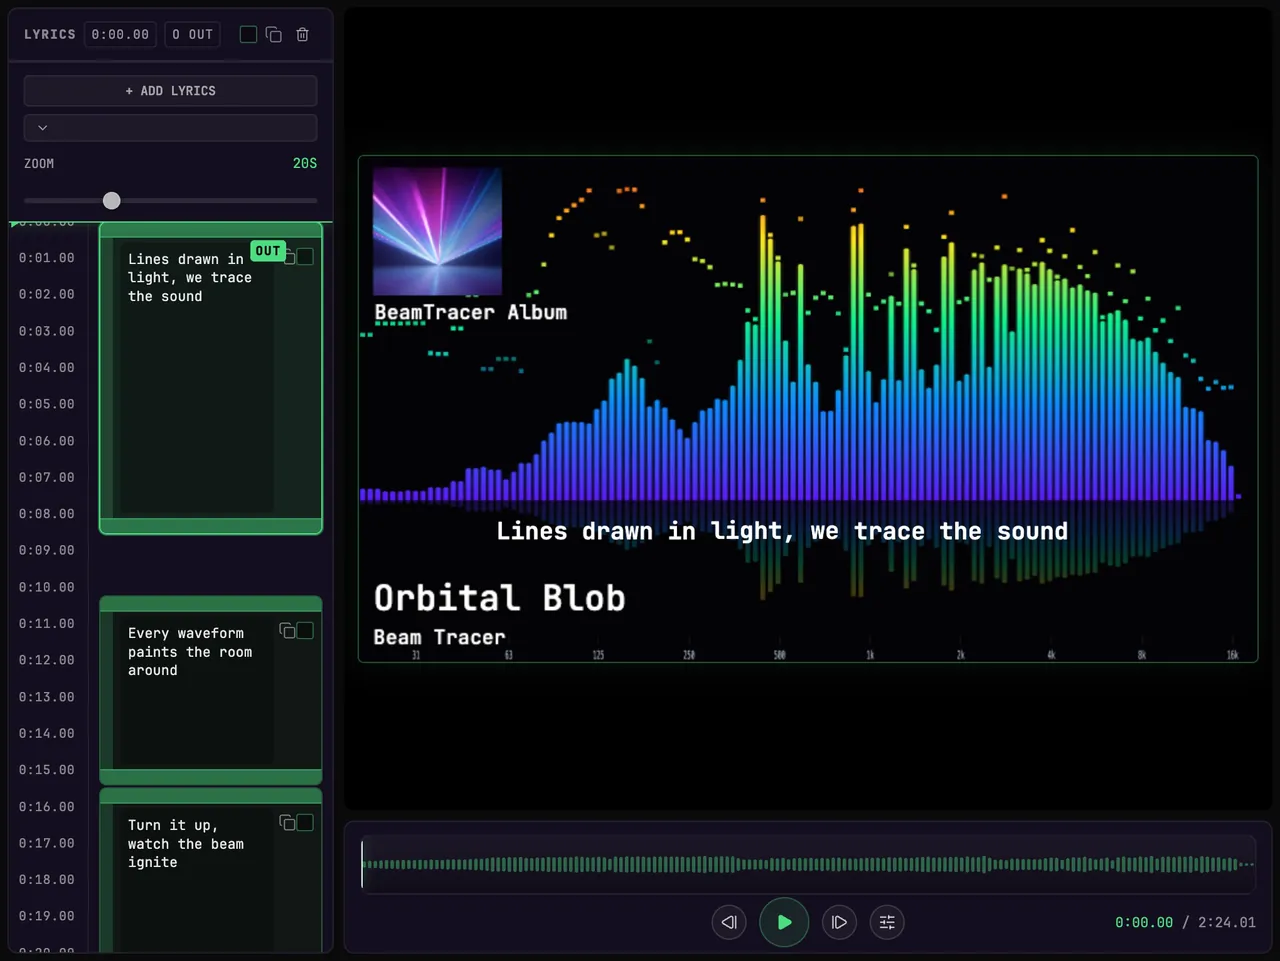Check the 'Every waveform paints' block checkbox

[x=306, y=630]
